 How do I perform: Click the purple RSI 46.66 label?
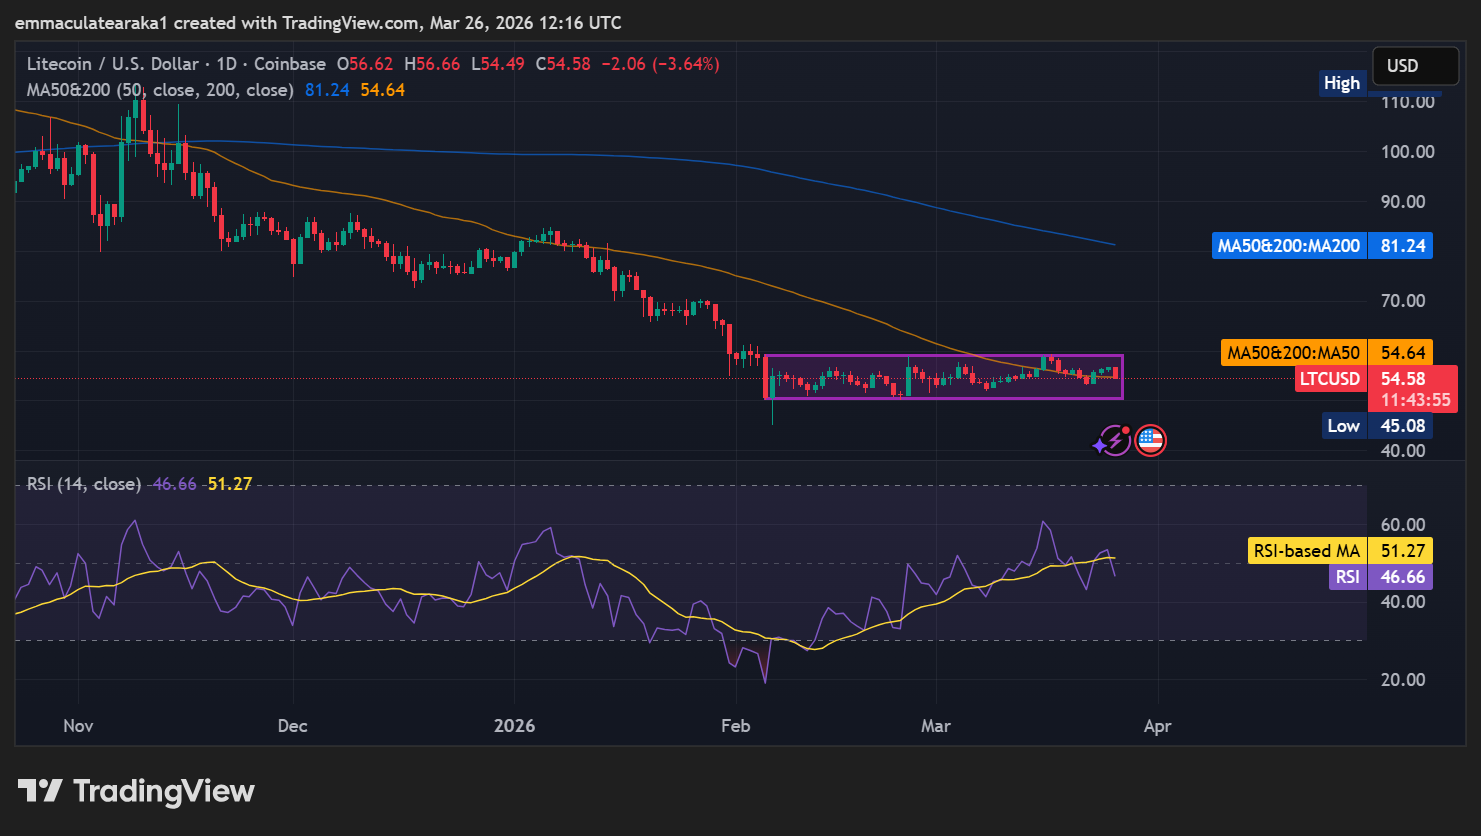click(1380, 576)
